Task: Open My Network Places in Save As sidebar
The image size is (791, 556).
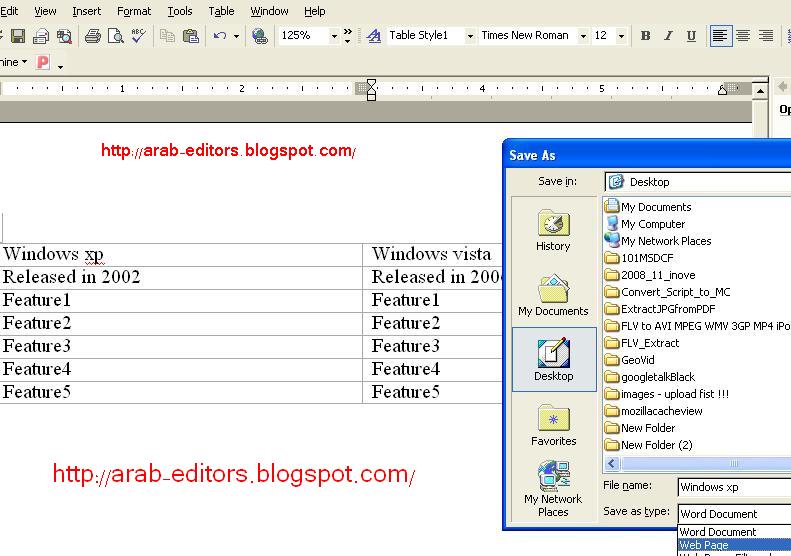Action: [x=553, y=489]
